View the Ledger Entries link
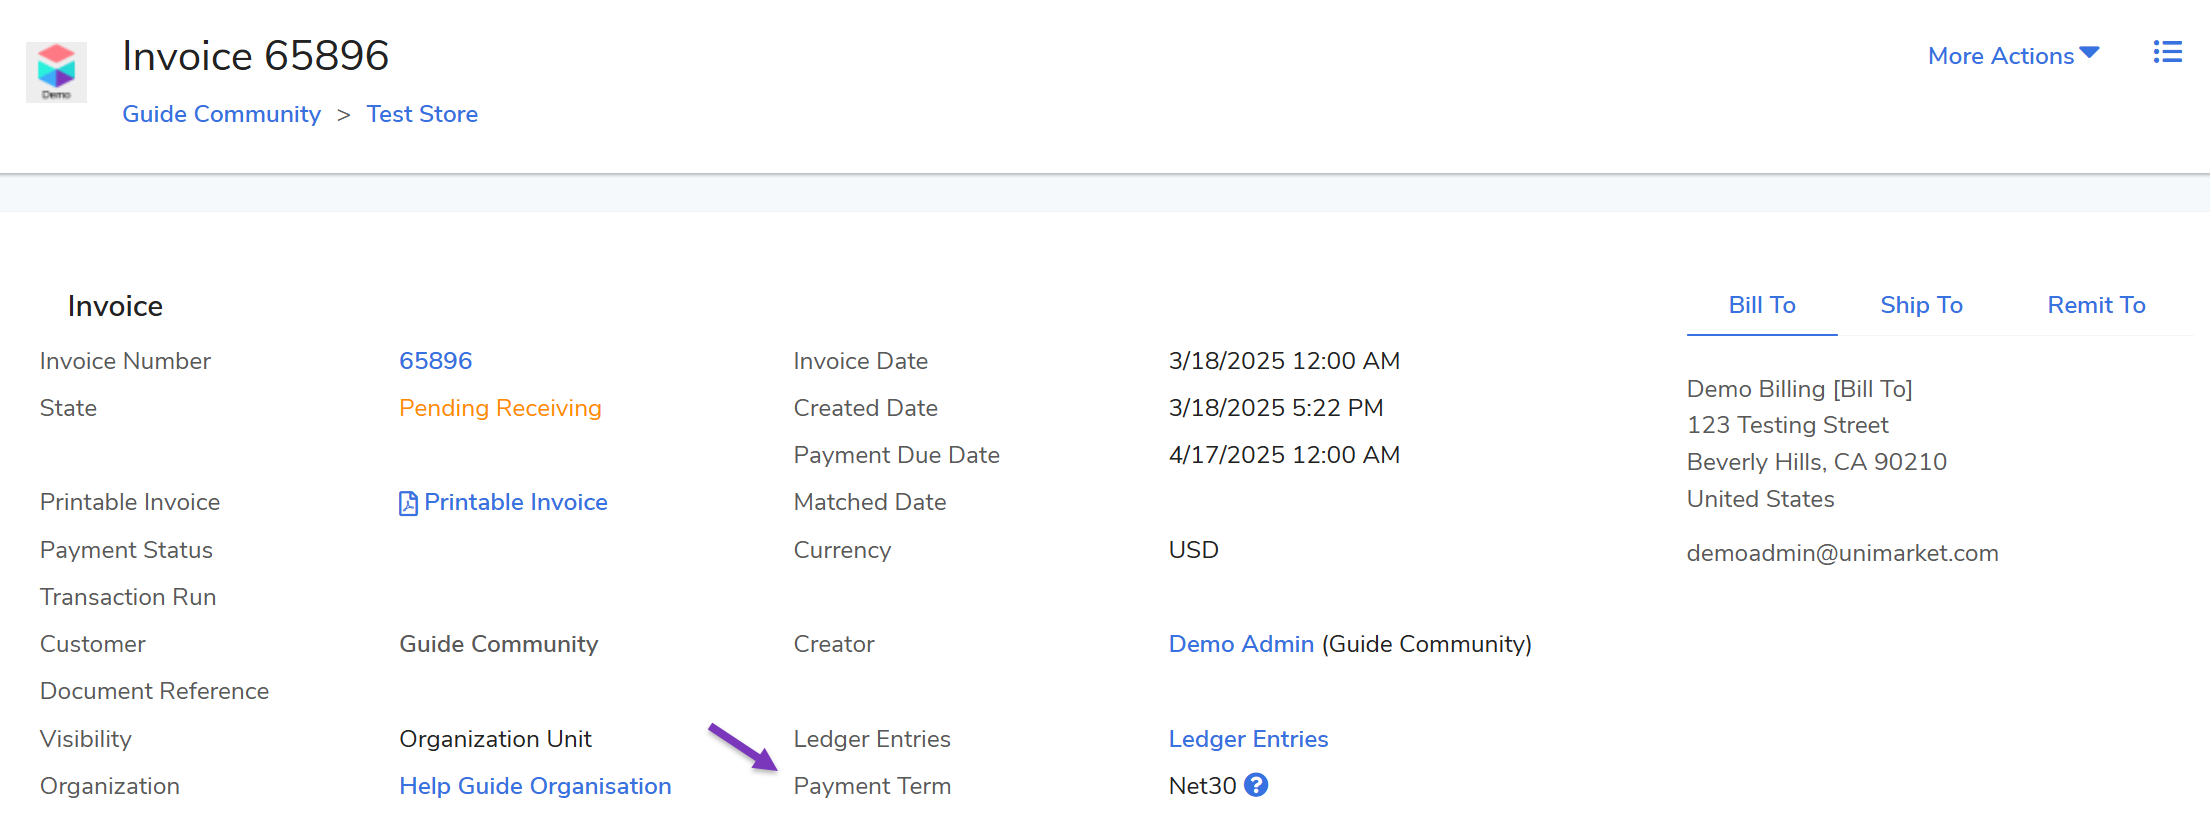Screen dimensions: 2210x815 1247,739
